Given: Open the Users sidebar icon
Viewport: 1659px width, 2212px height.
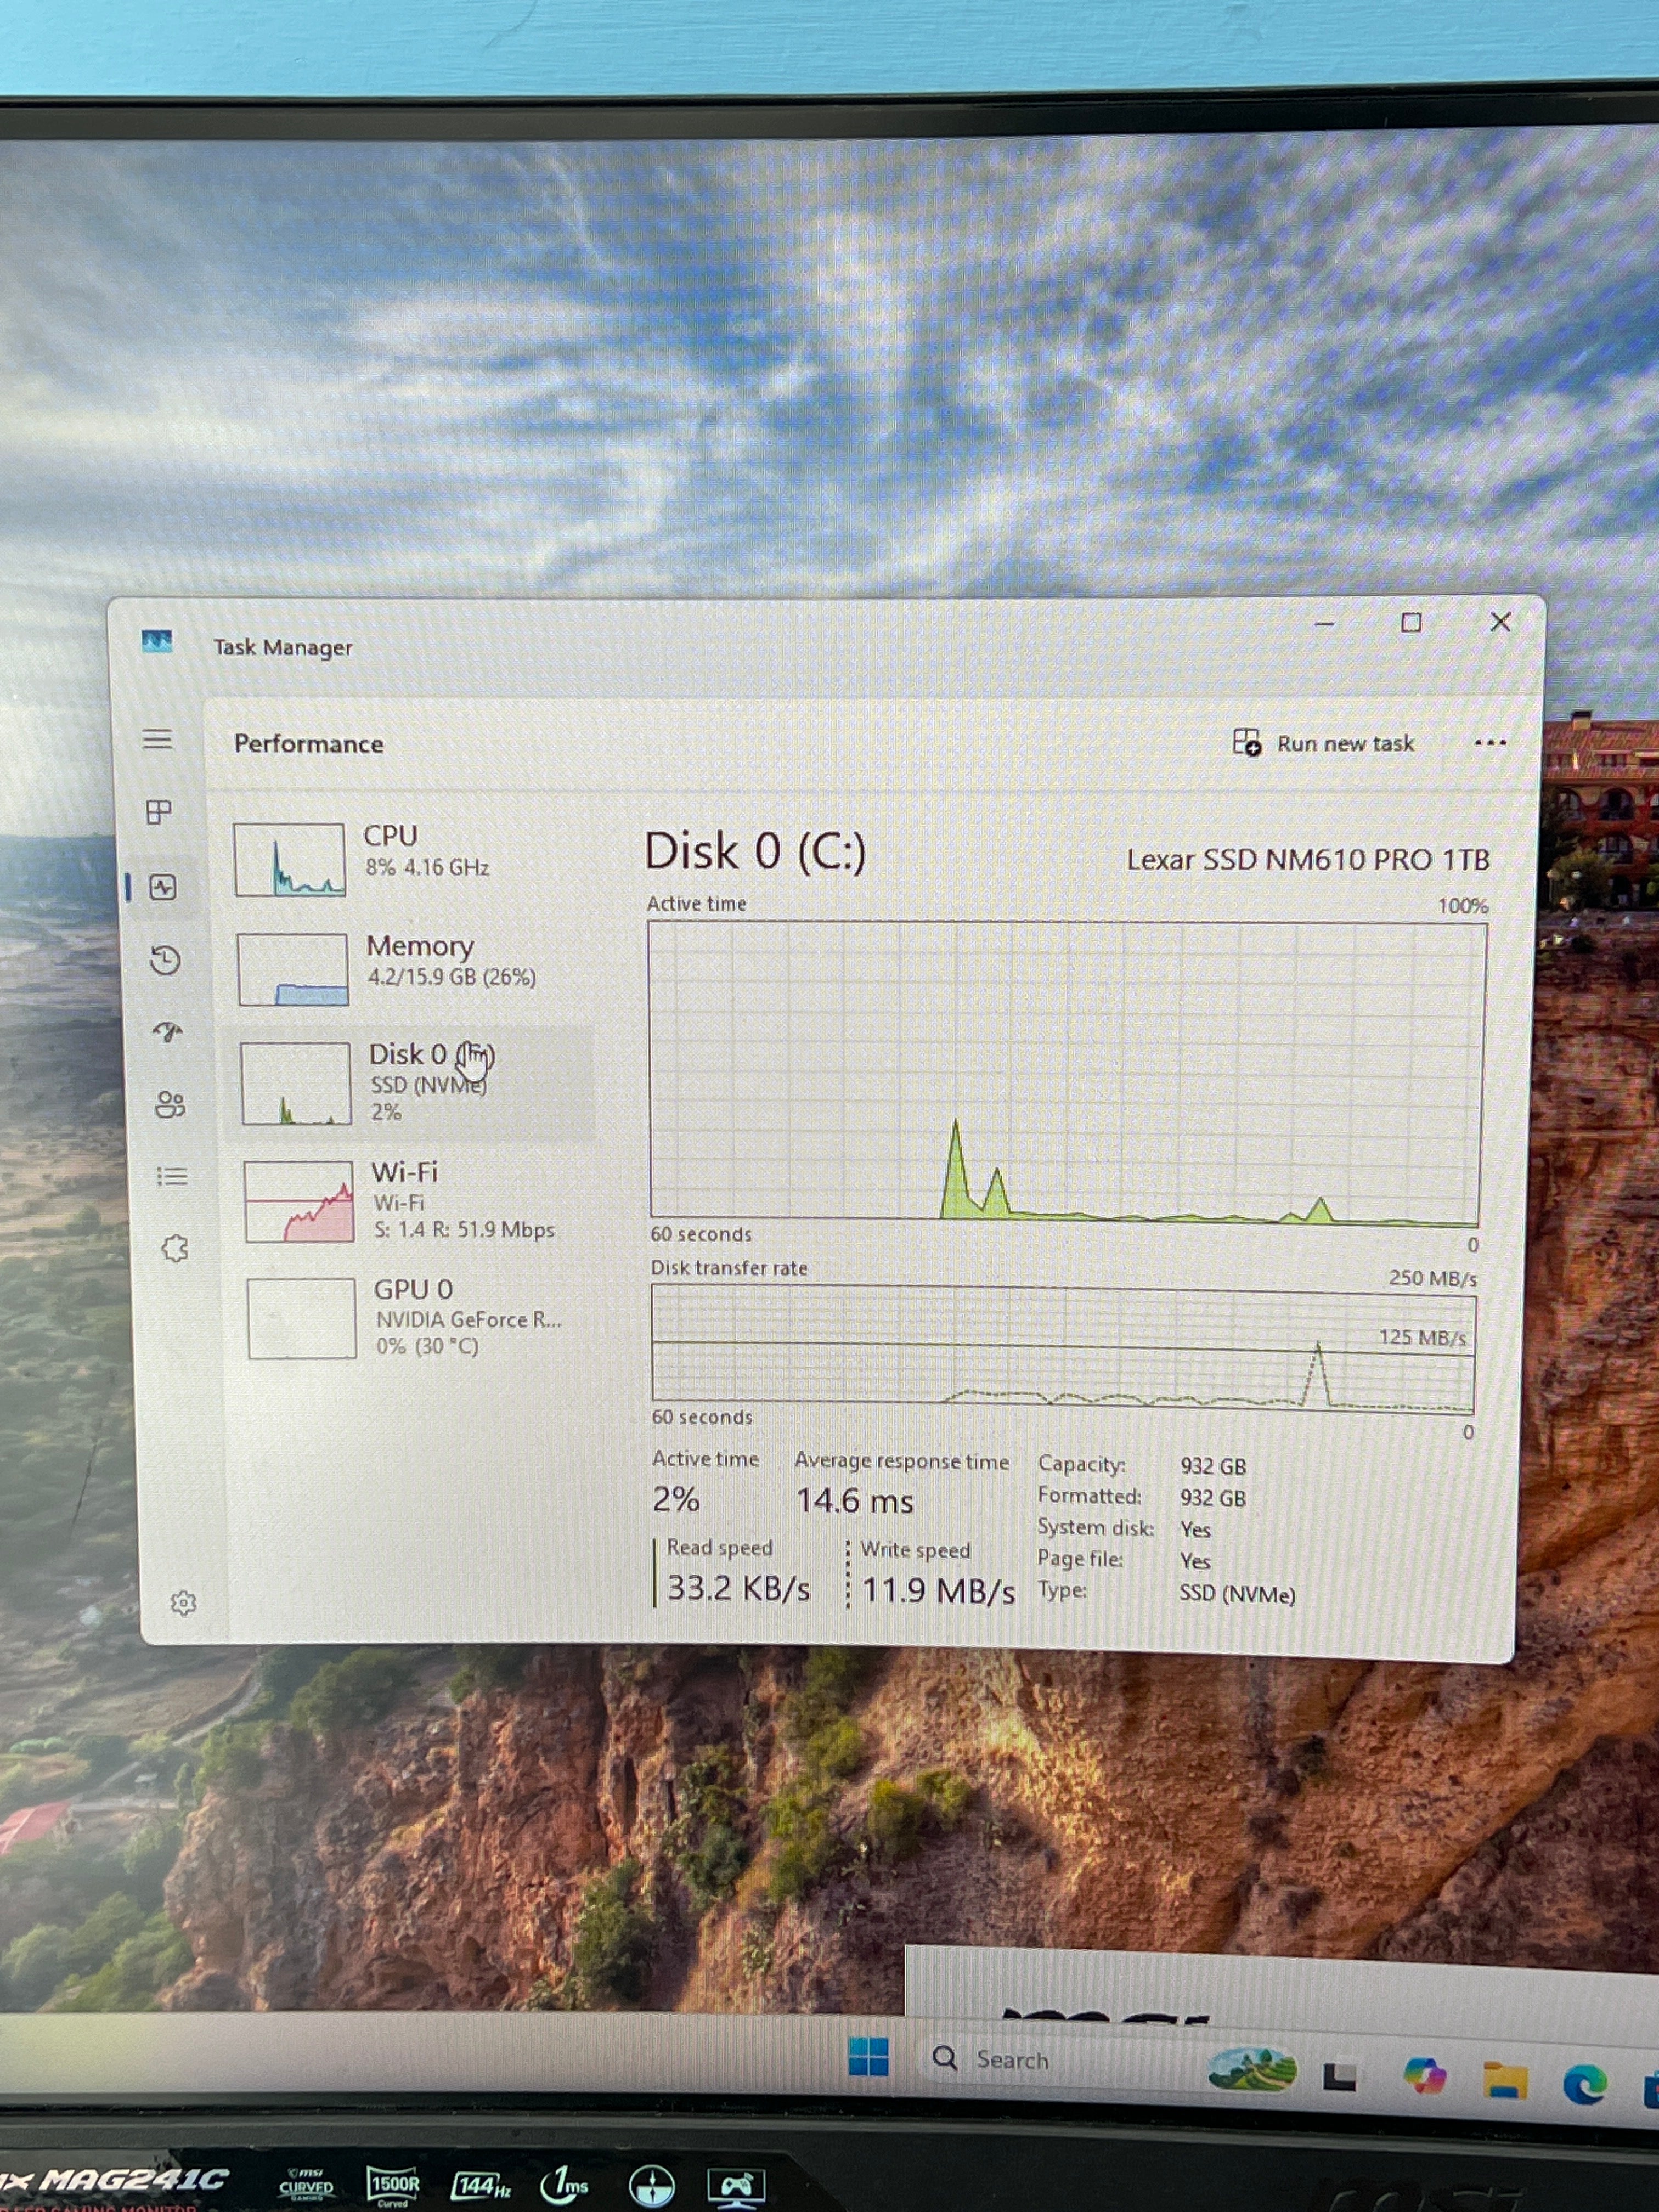Looking at the screenshot, I should click(x=170, y=1104).
